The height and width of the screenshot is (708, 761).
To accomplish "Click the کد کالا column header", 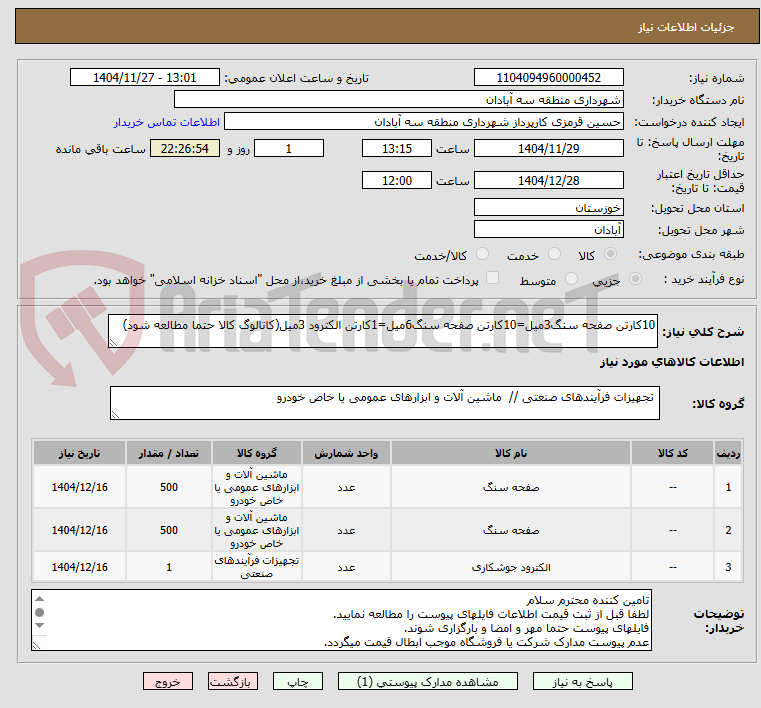I will coord(672,453).
